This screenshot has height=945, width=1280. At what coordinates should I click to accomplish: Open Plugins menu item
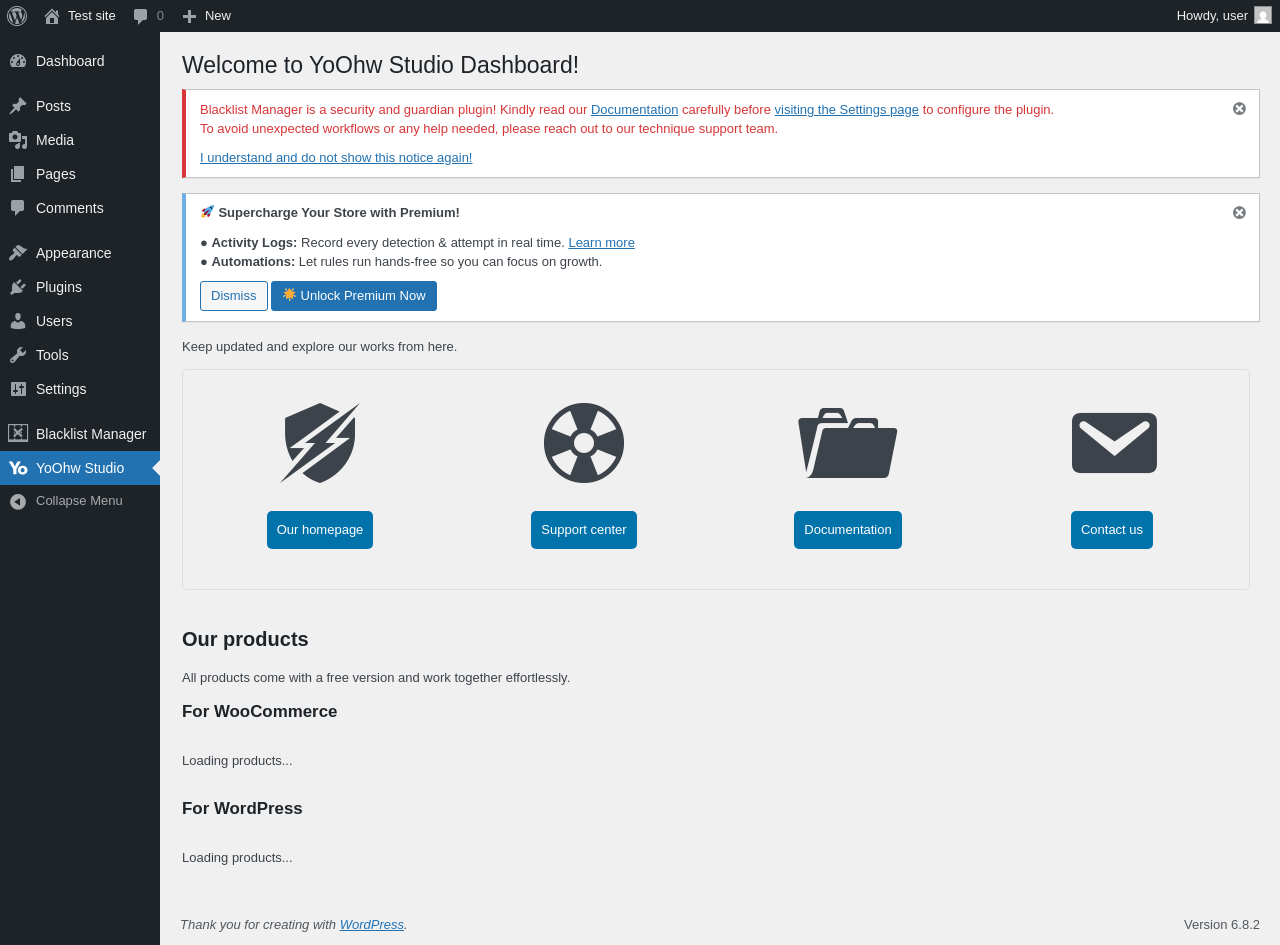tap(80, 287)
